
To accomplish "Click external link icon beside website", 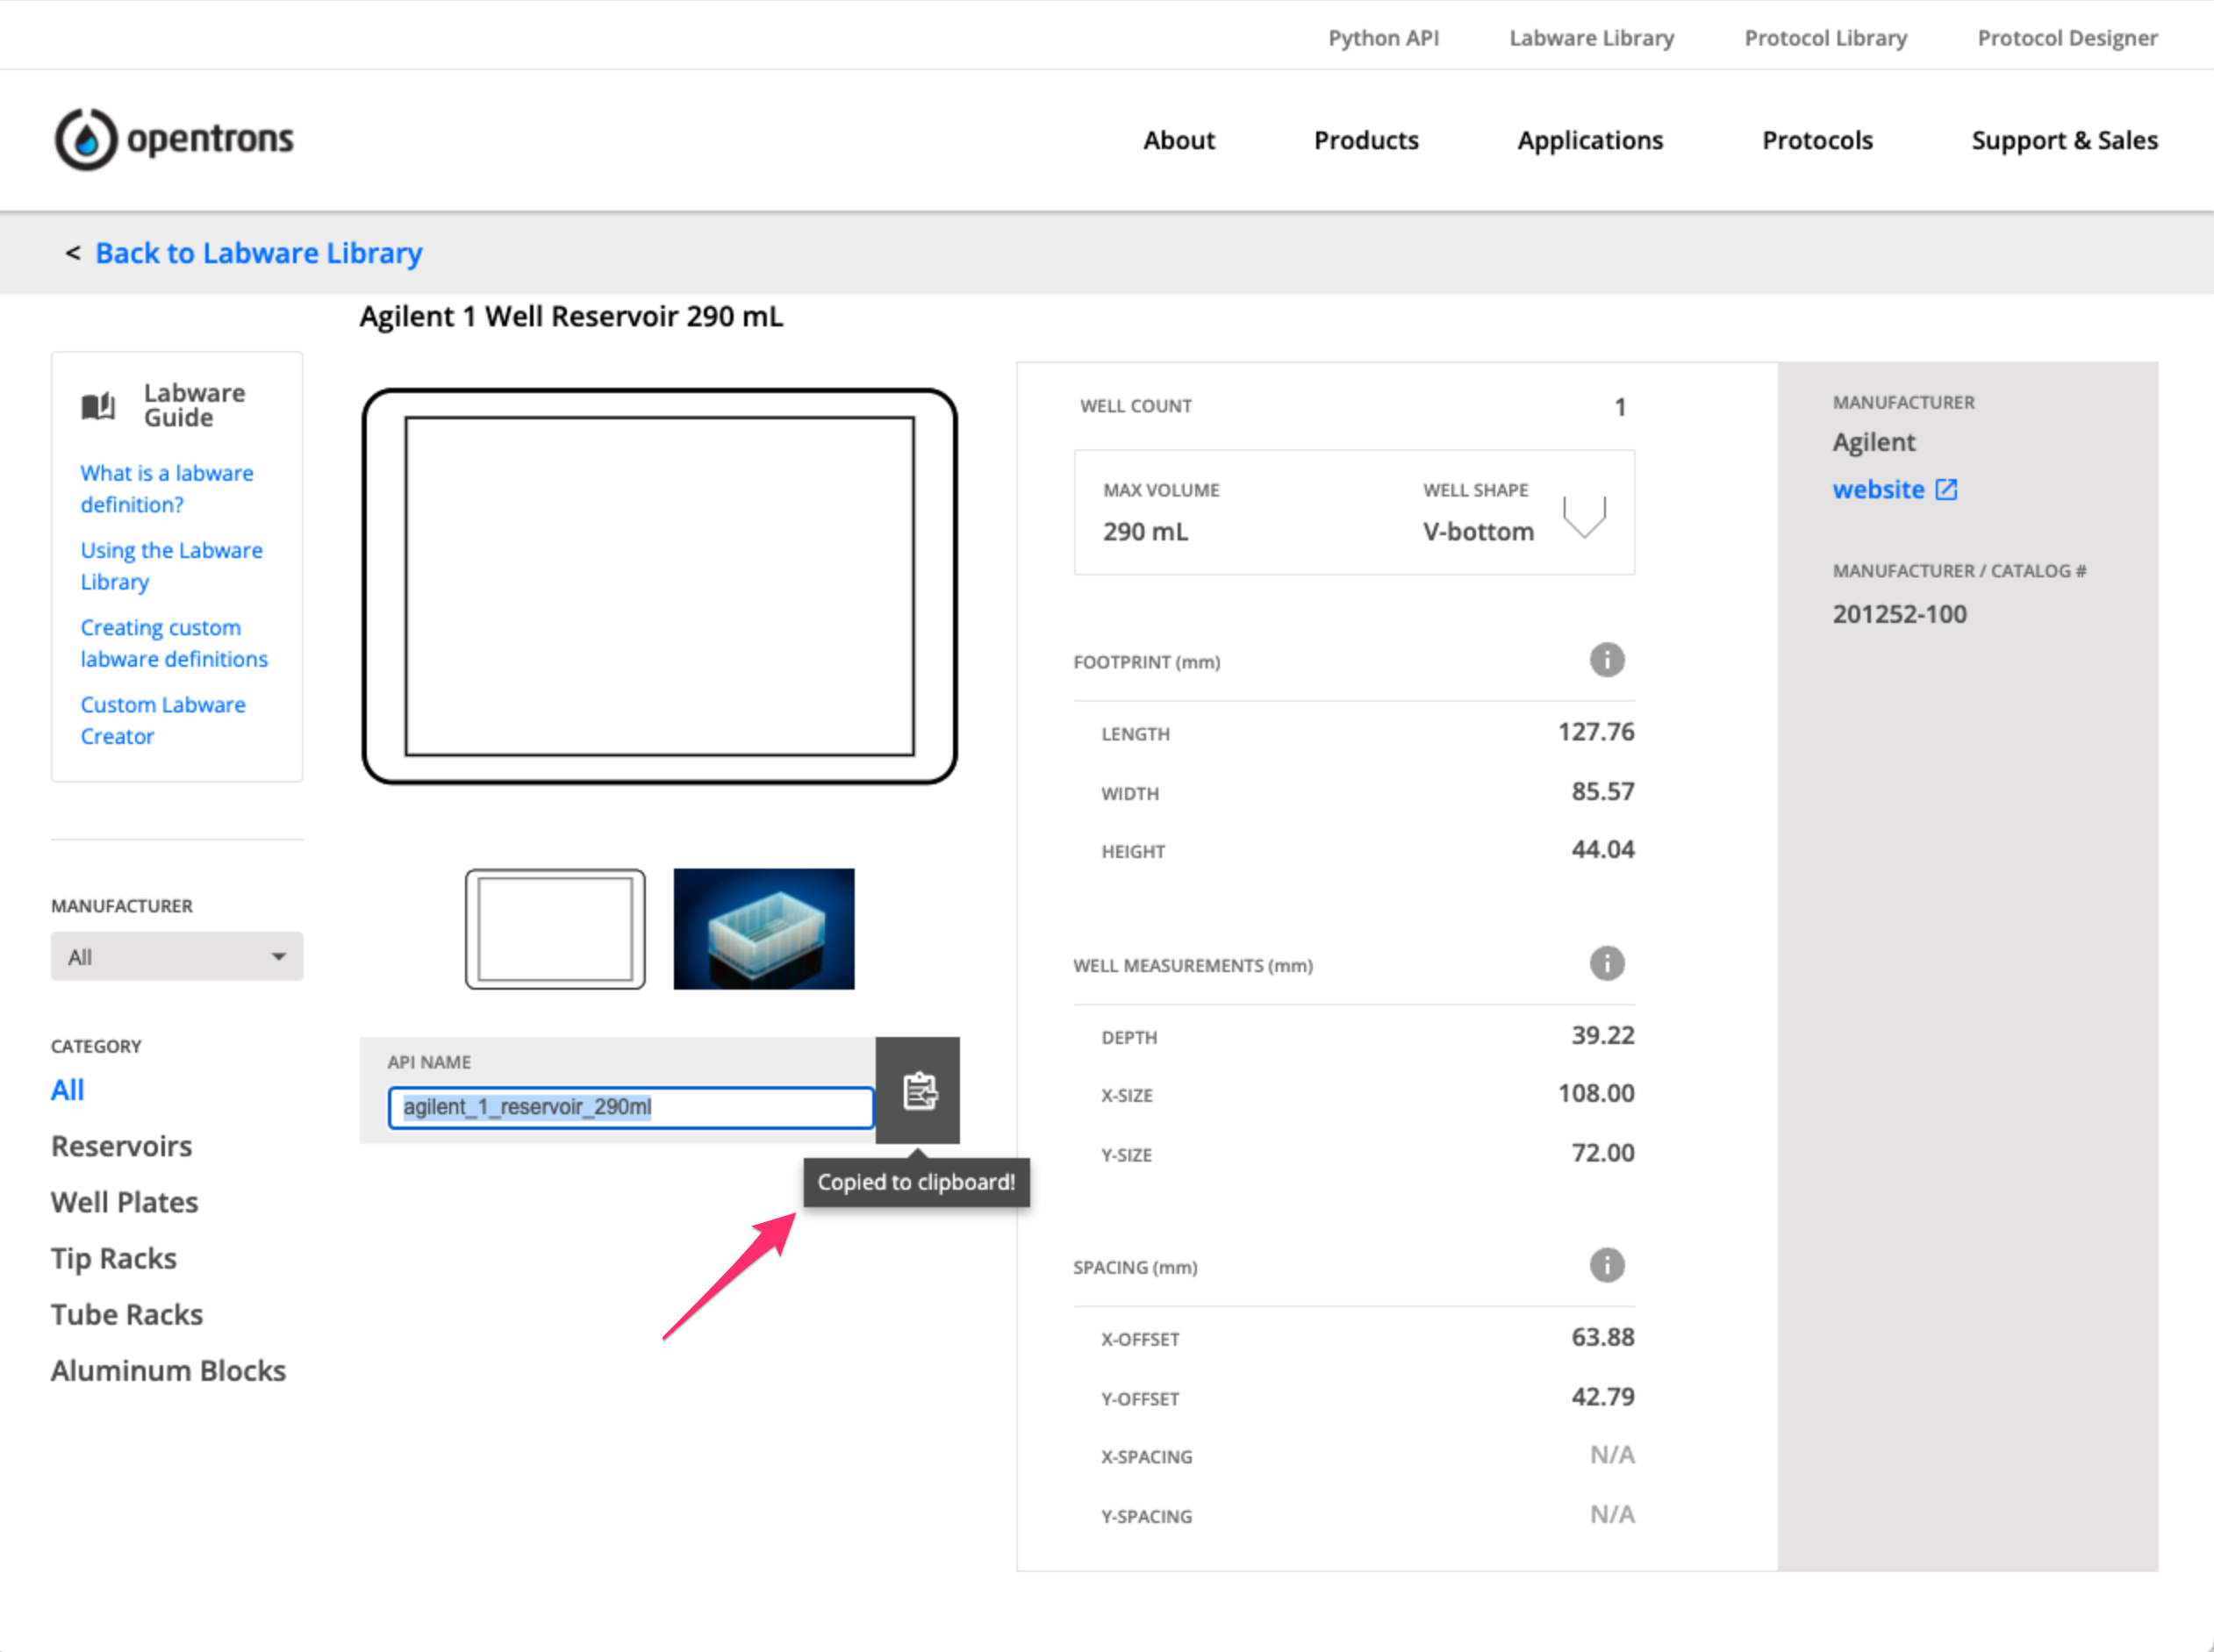I will click(1946, 490).
